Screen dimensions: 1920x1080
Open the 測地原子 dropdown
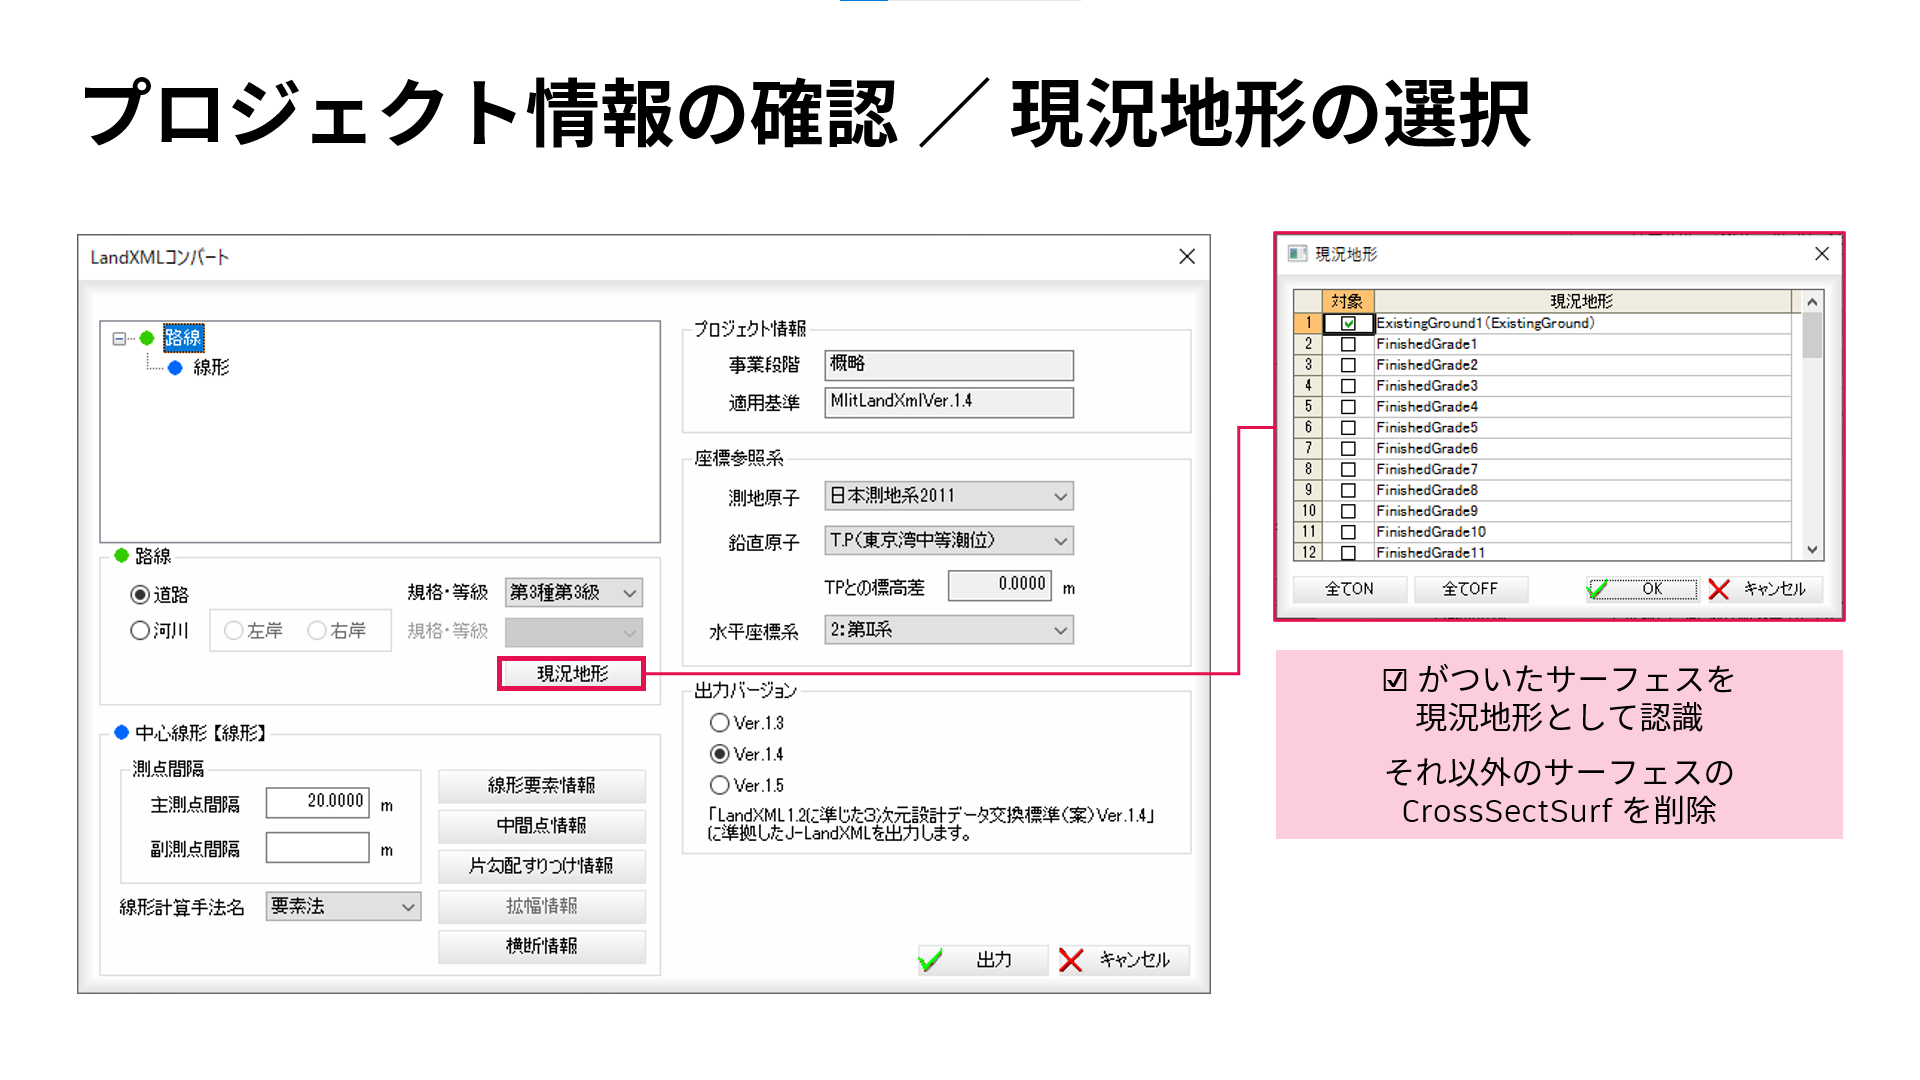pyautogui.click(x=1060, y=496)
